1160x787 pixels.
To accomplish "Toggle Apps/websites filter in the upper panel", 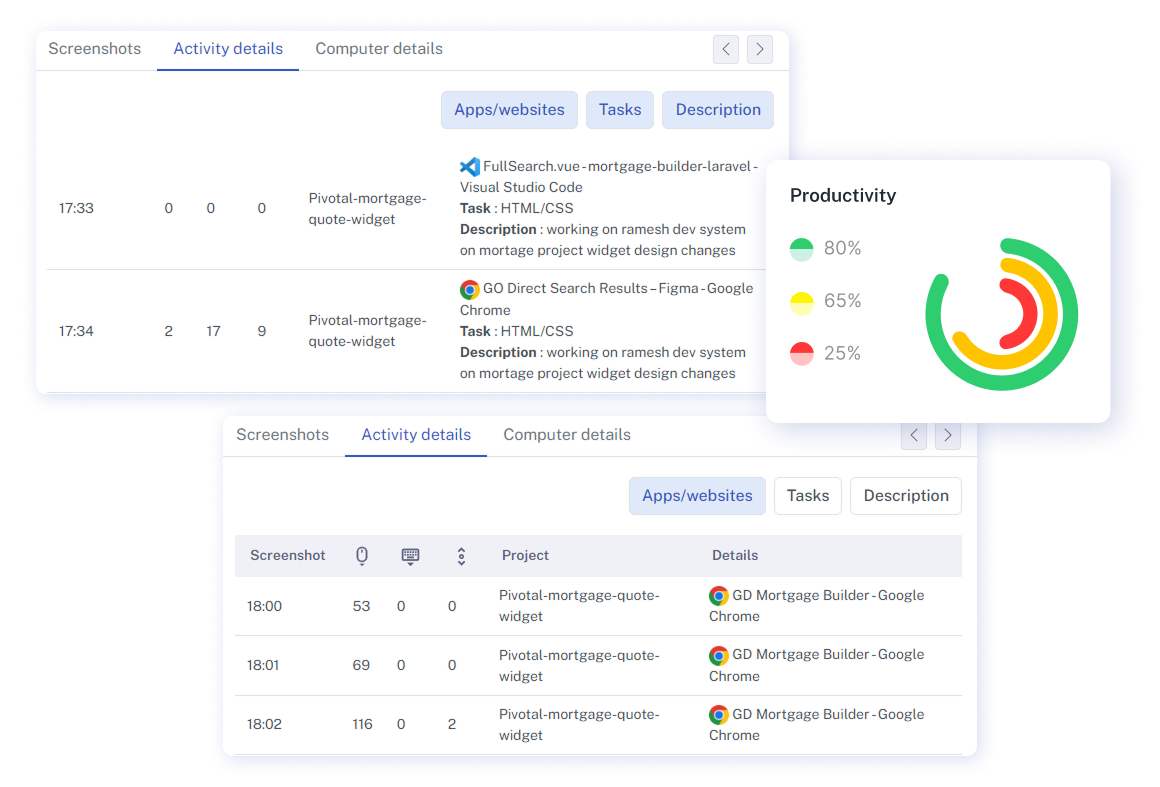I will [x=509, y=110].
